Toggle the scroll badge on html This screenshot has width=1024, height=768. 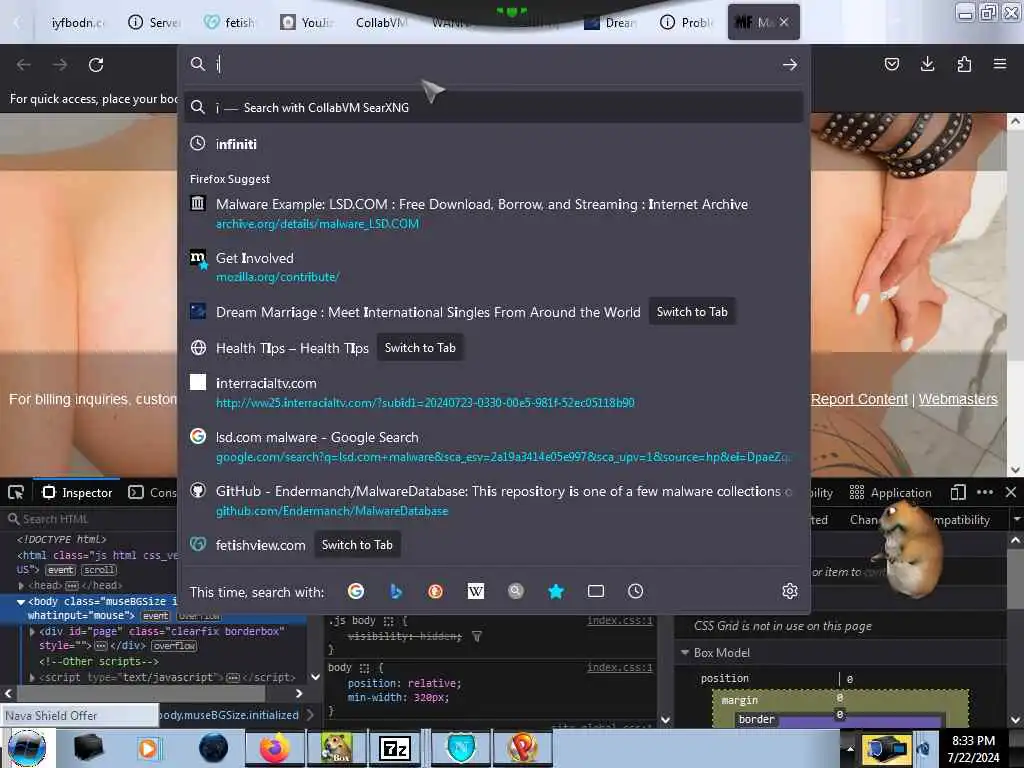[99, 570]
